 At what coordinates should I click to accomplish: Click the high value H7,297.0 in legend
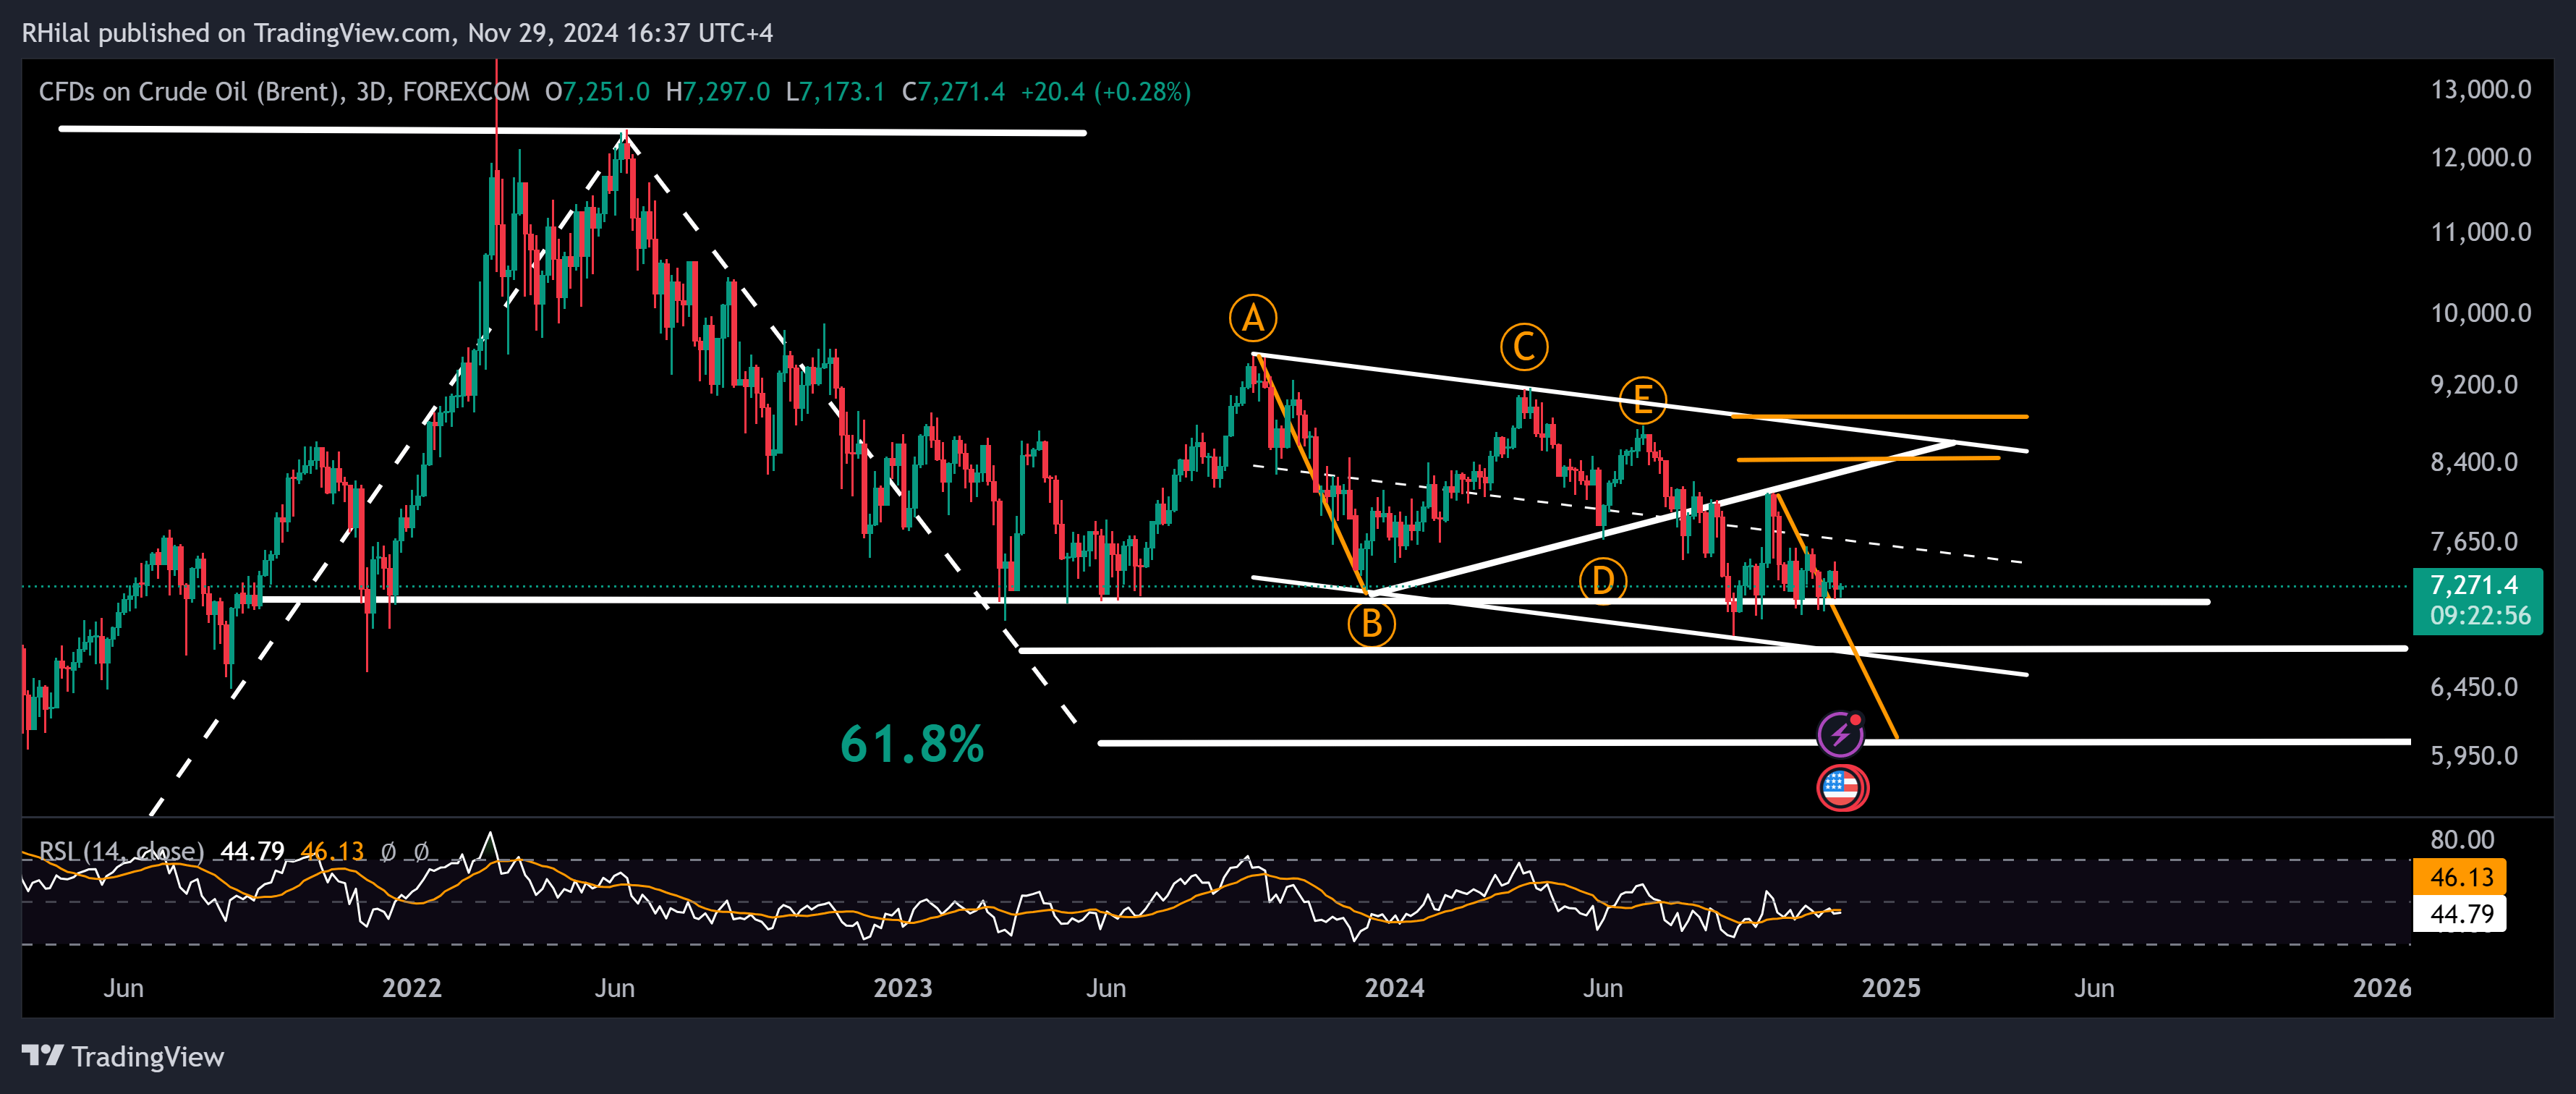[x=718, y=92]
